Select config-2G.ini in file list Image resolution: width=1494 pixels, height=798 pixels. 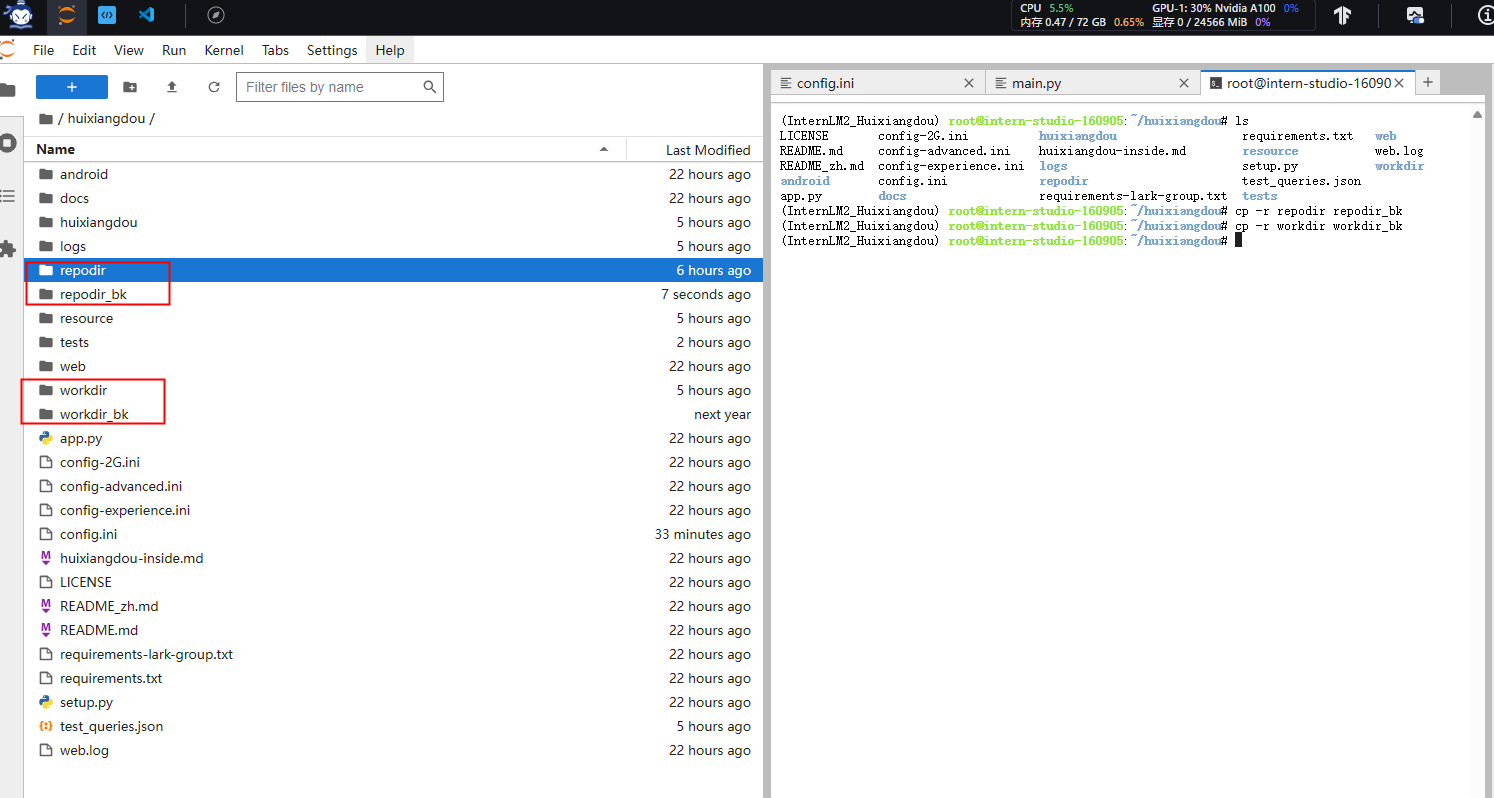click(395, 462)
